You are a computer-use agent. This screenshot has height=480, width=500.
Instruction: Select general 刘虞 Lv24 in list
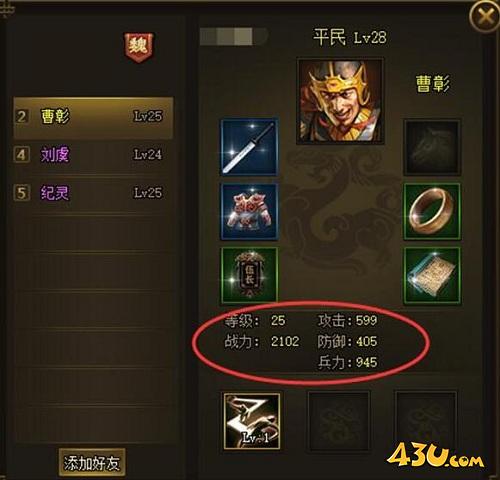pyautogui.click(x=93, y=155)
